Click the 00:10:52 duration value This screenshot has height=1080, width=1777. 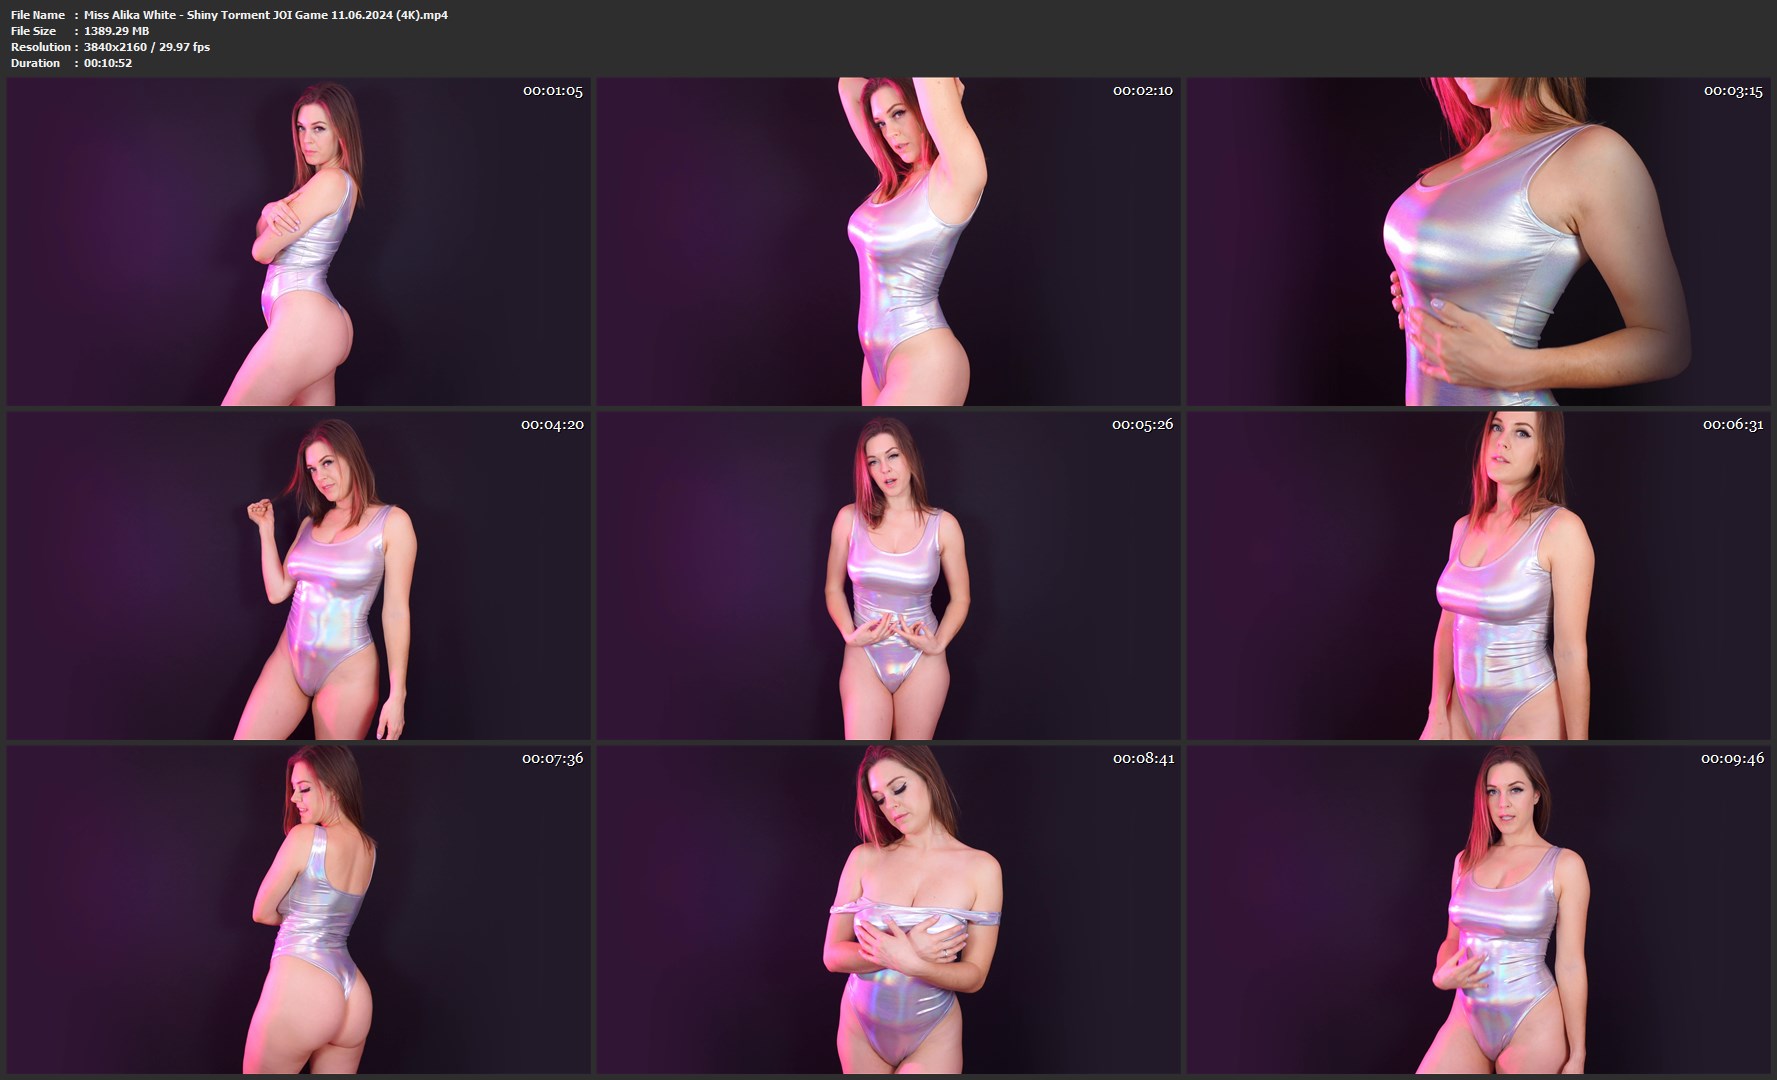[108, 63]
